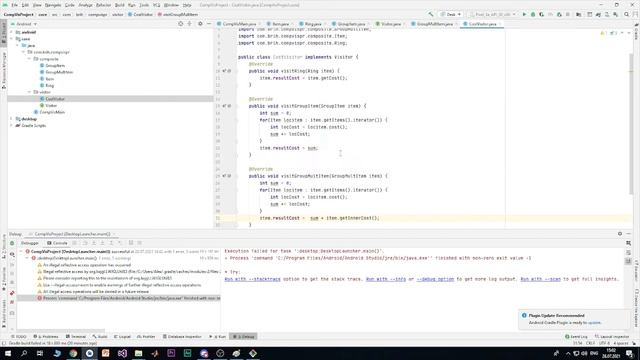Viewport: 640px width, 360px height.
Task: Click the Make Project hammer icon
Action: (431, 14)
